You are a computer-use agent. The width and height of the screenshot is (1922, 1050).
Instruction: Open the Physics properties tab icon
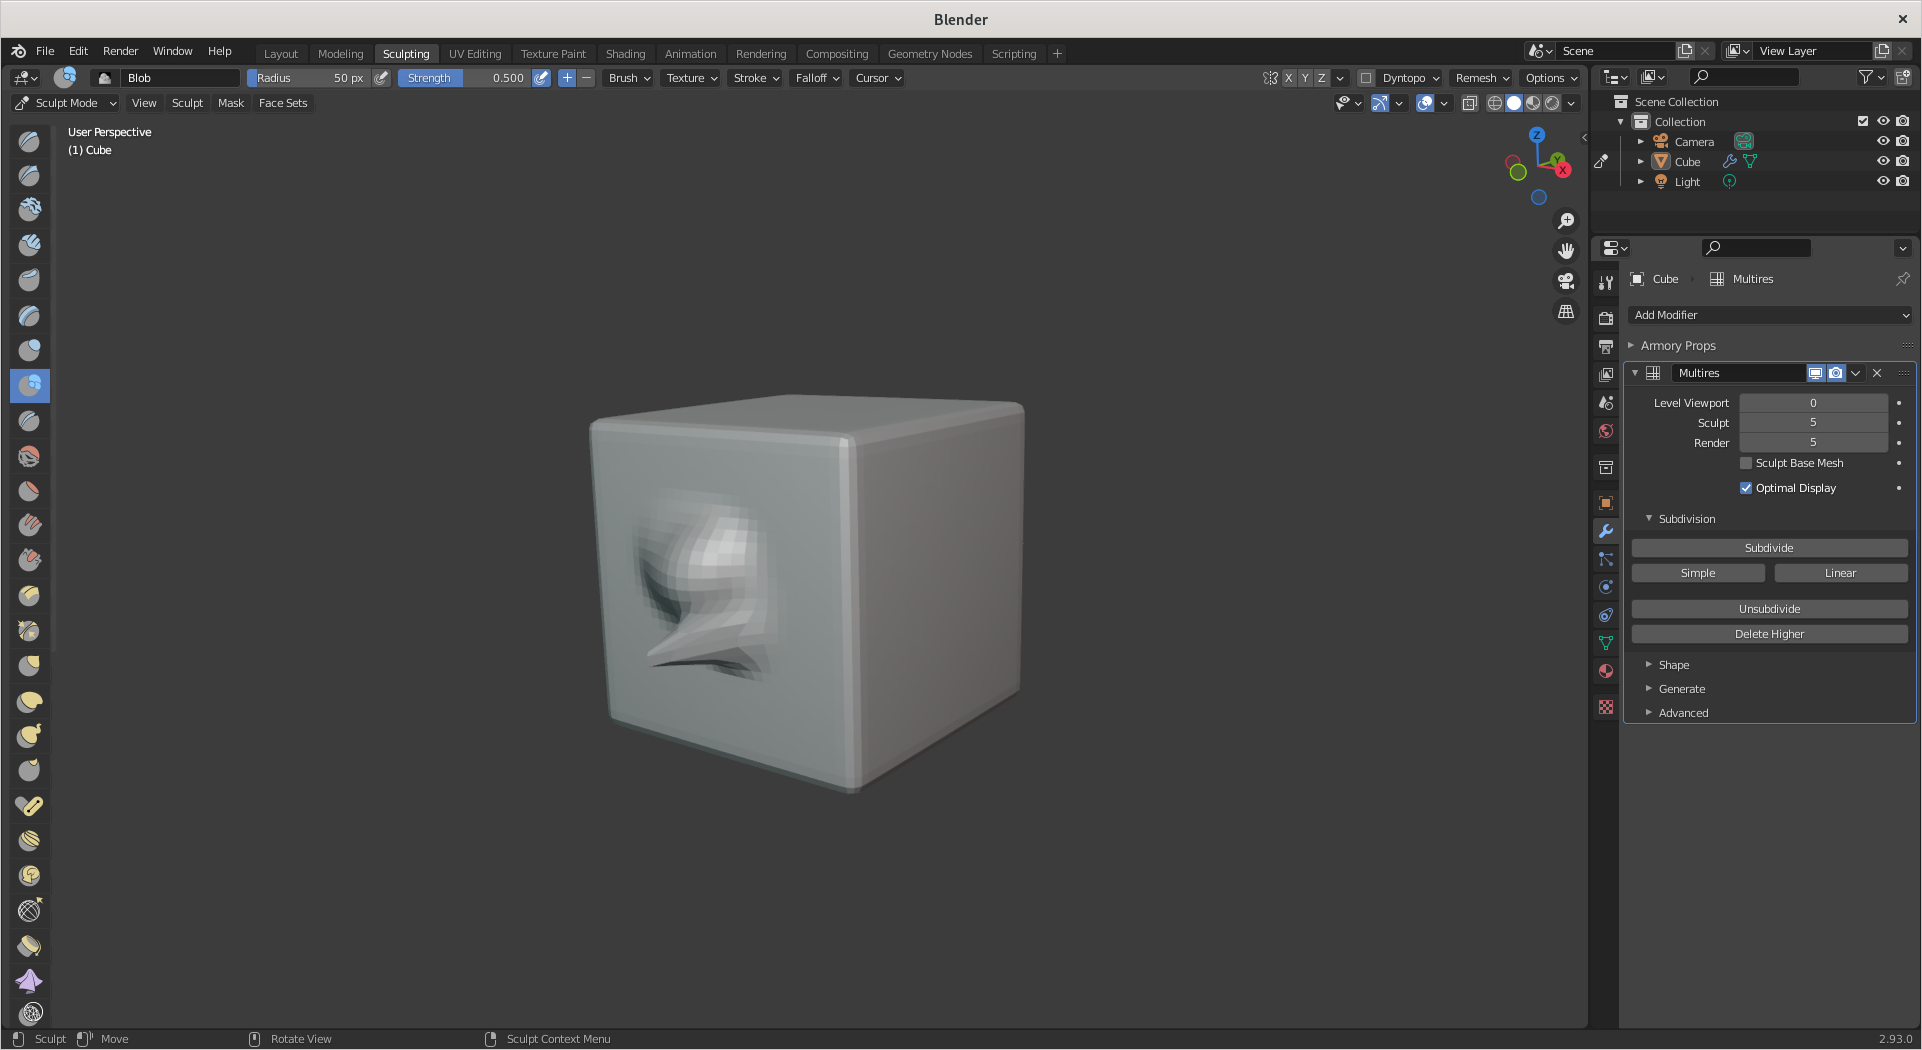[x=1606, y=587]
